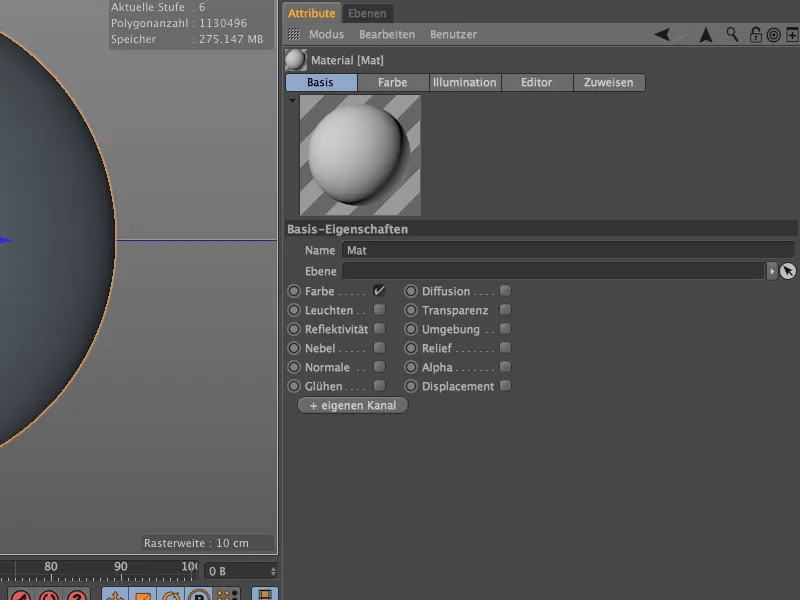Click keyframe circle next to Diffusion
800x600 pixels.
click(411, 291)
